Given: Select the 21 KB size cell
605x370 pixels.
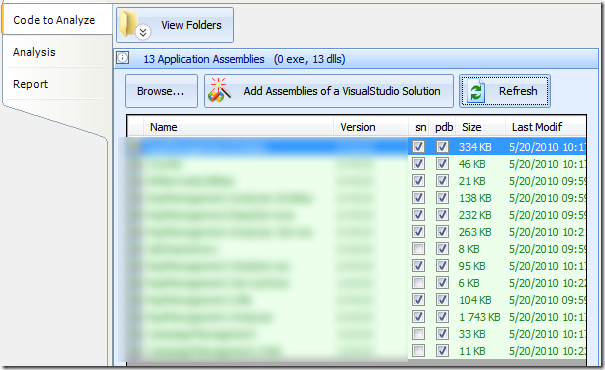Looking at the screenshot, I should click(472, 181).
